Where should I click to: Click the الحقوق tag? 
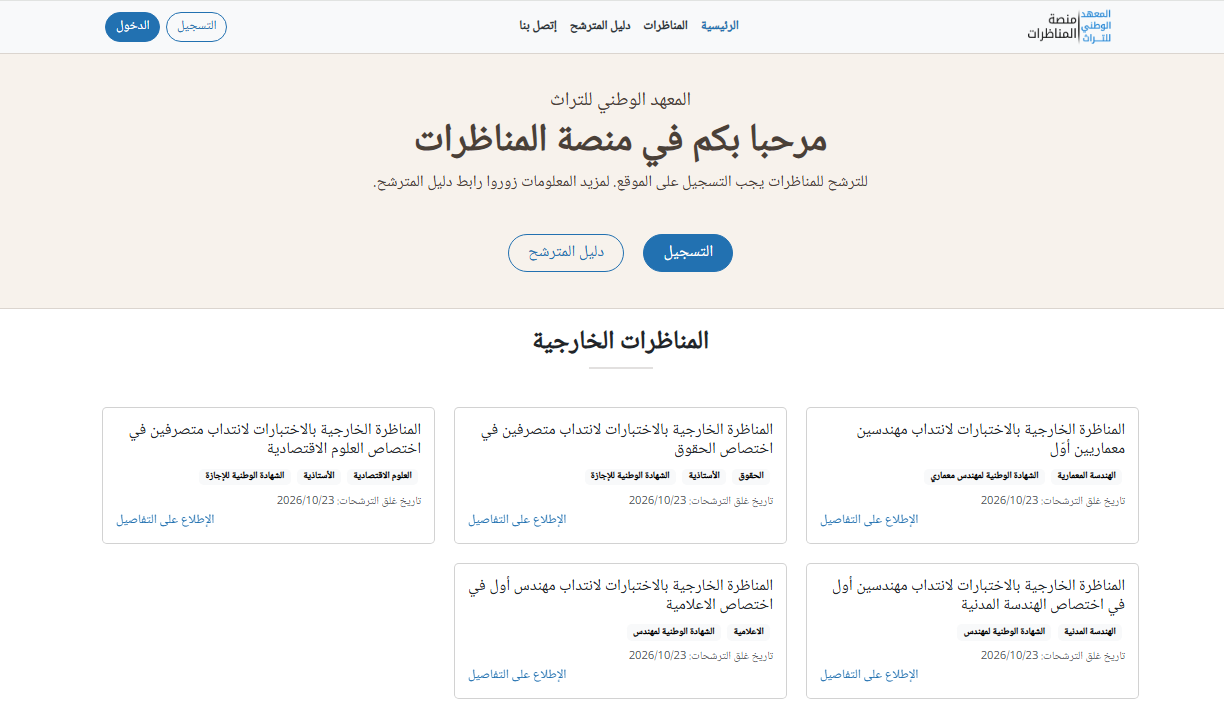pyautogui.click(x=752, y=476)
